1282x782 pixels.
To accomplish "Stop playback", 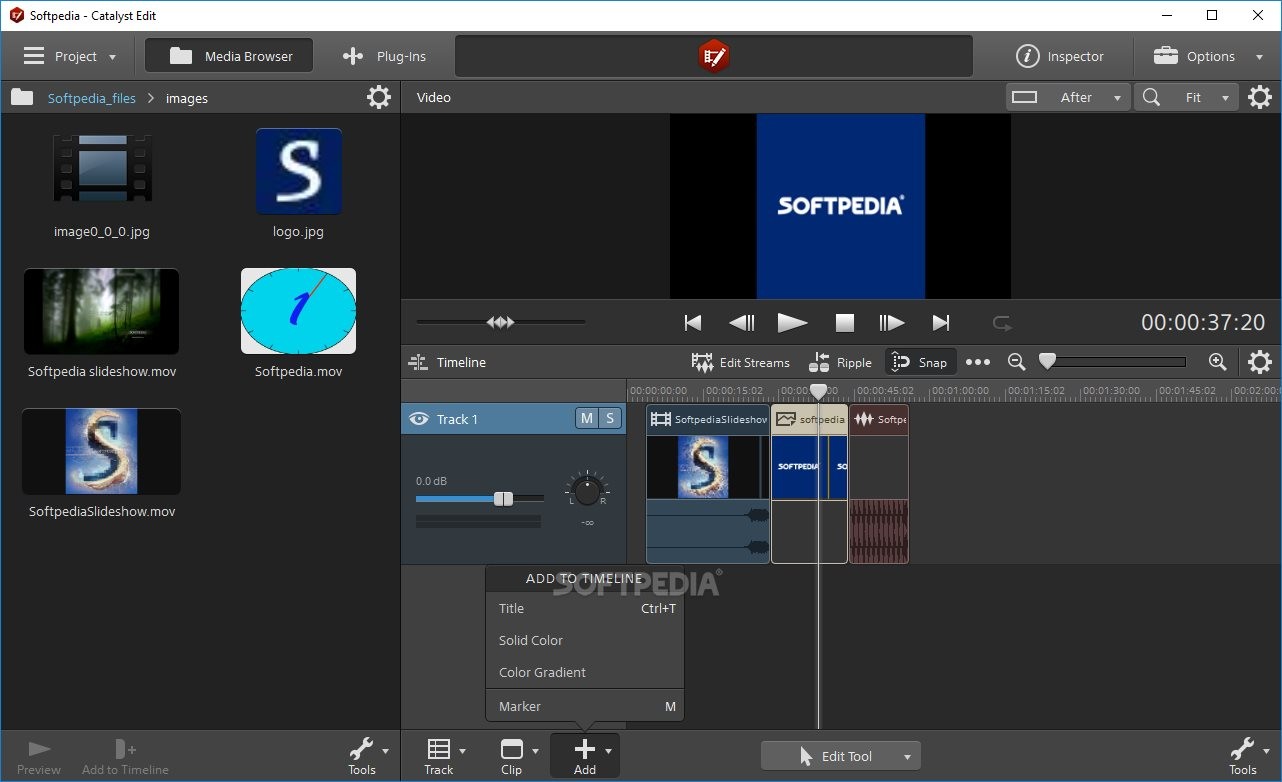I will [845, 322].
